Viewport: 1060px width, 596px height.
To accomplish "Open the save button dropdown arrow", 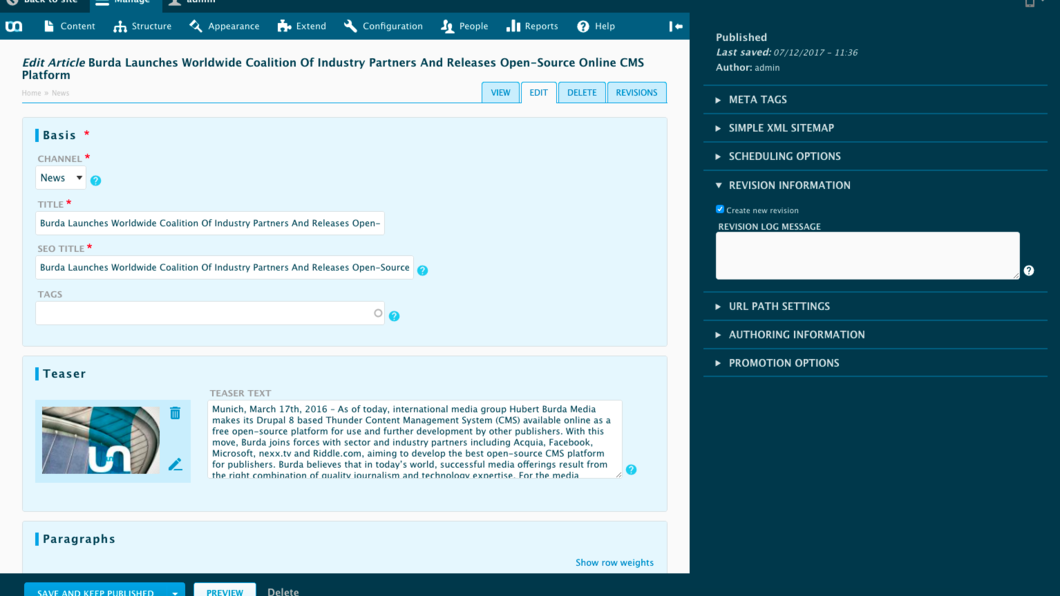I will (175, 591).
